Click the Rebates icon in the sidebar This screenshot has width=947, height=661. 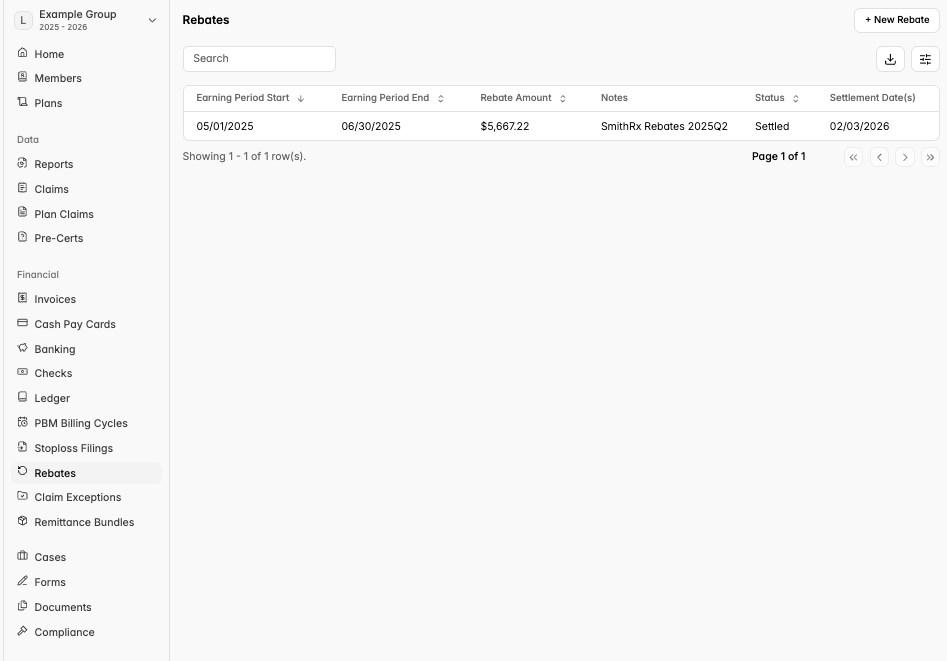point(22,471)
